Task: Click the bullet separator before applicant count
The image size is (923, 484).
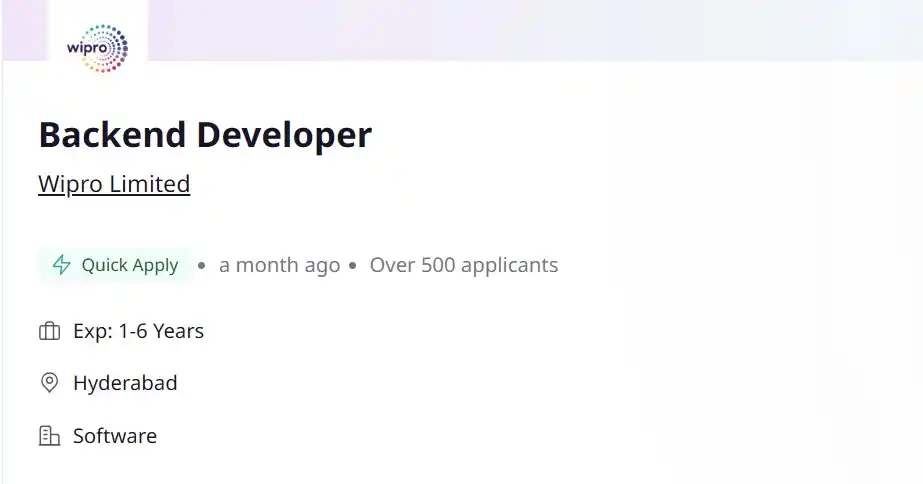Action: point(353,266)
